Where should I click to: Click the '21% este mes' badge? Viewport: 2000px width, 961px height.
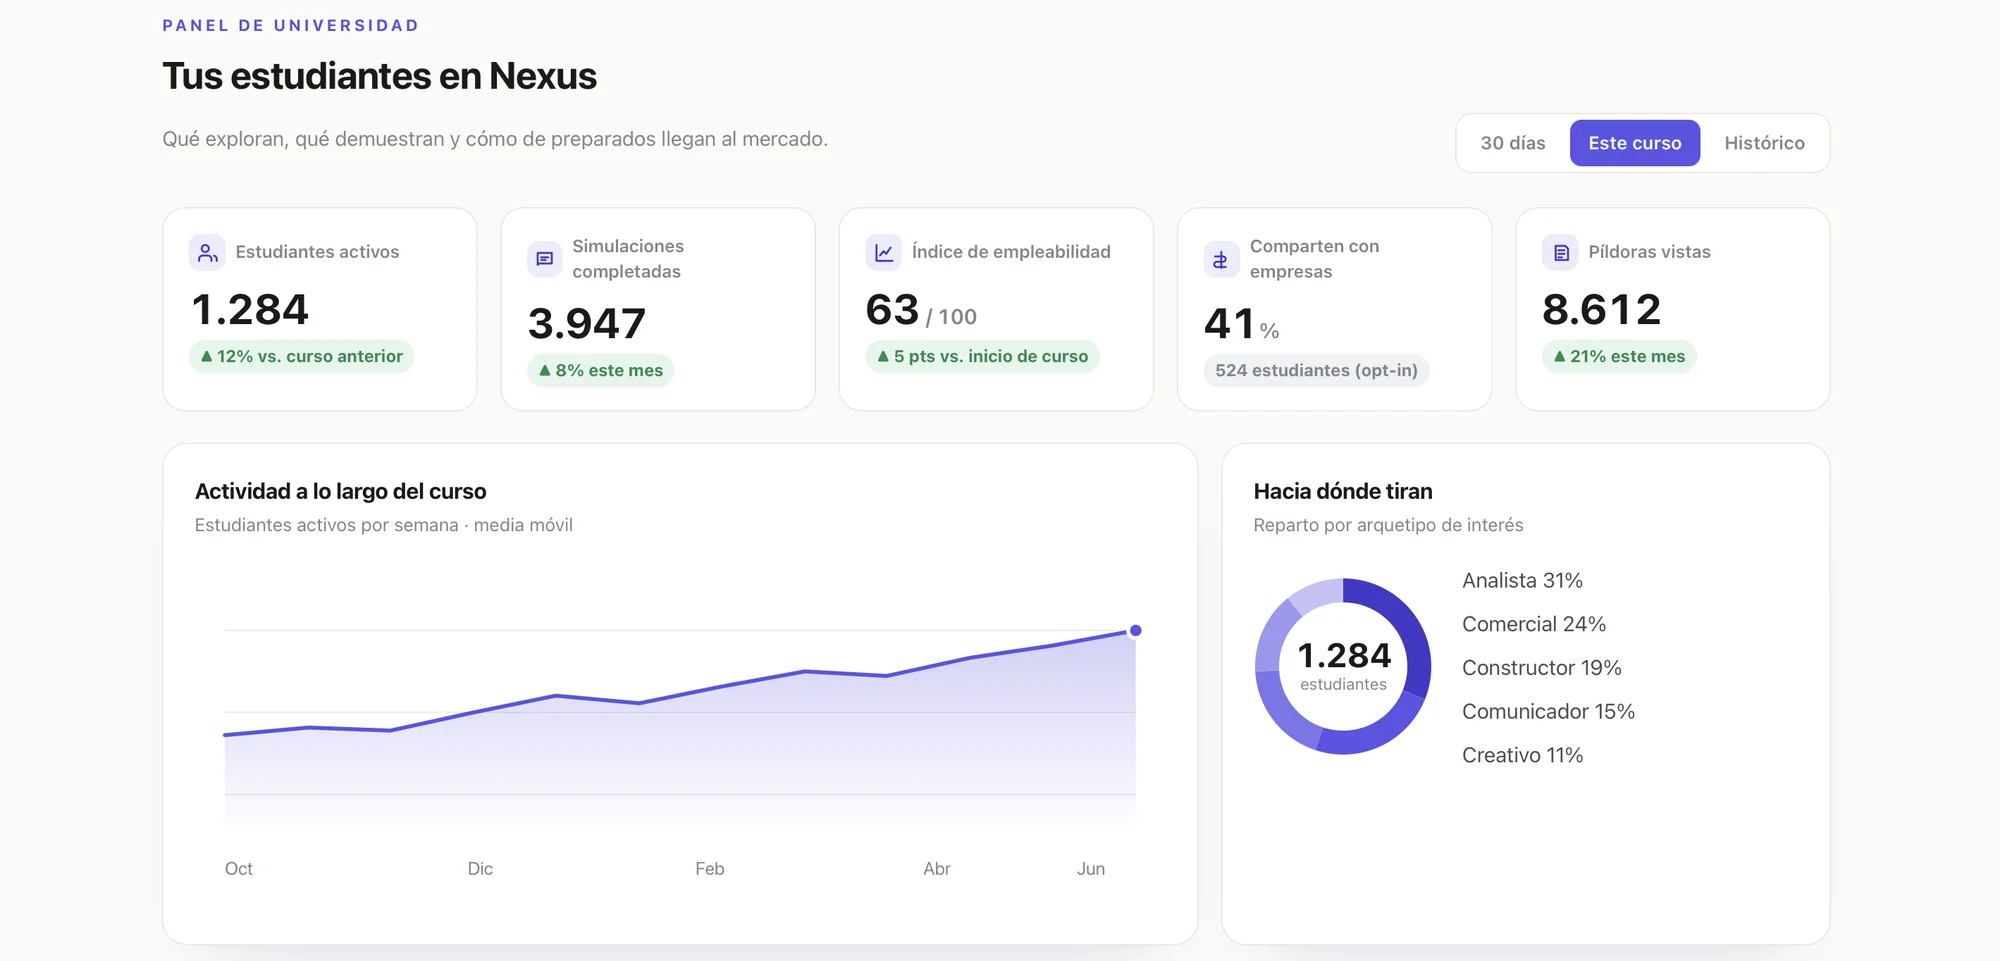coord(1618,356)
